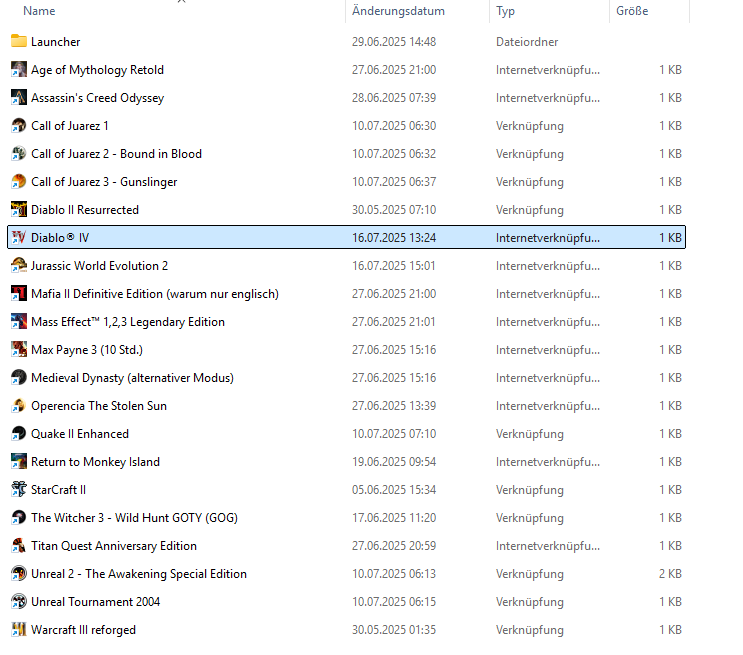Click the 'Diablo II Resurrected' file name

(84, 209)
